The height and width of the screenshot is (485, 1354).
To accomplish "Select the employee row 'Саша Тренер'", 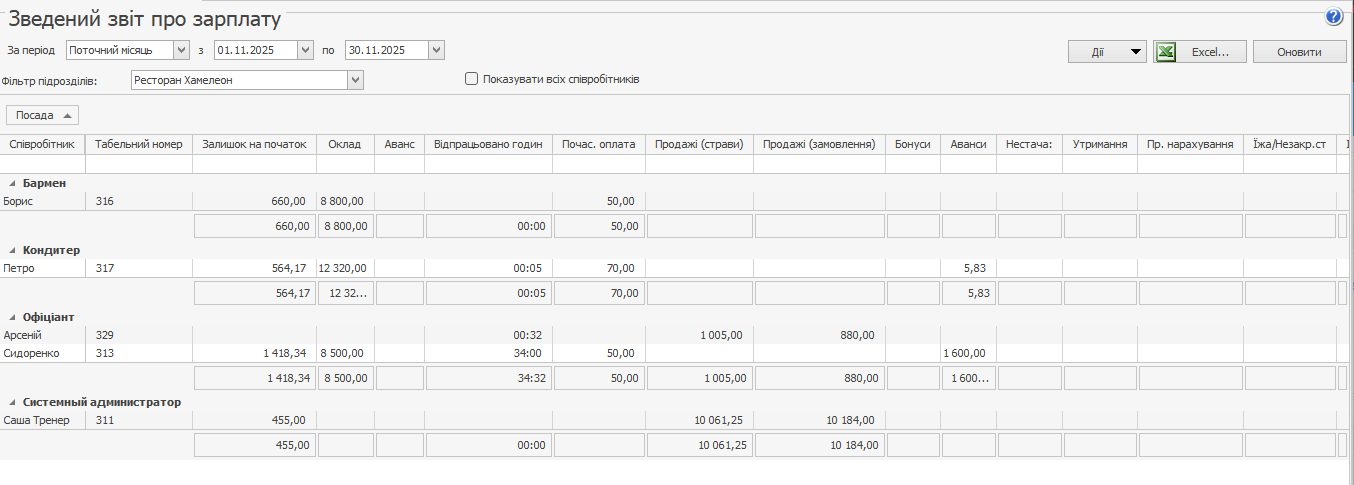I will [x=37, y=420].
